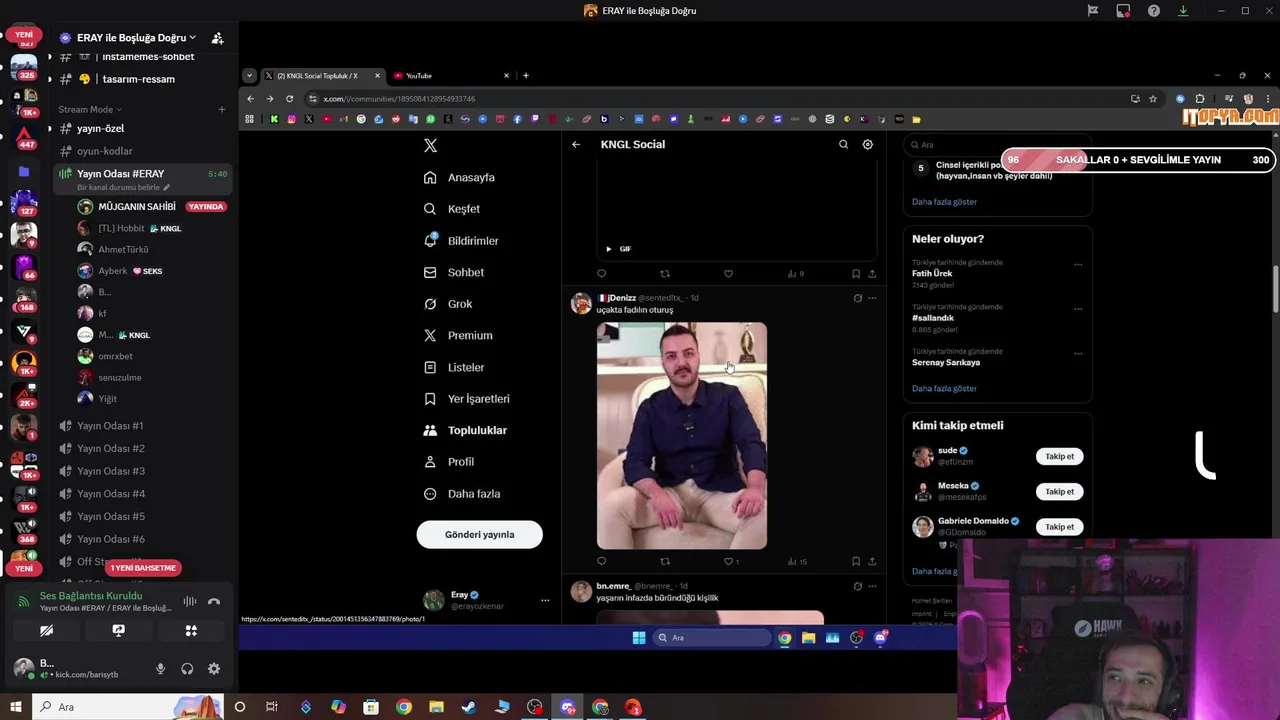
Task: Go back from KNGL Social header
Action: [x=576, y=144]
